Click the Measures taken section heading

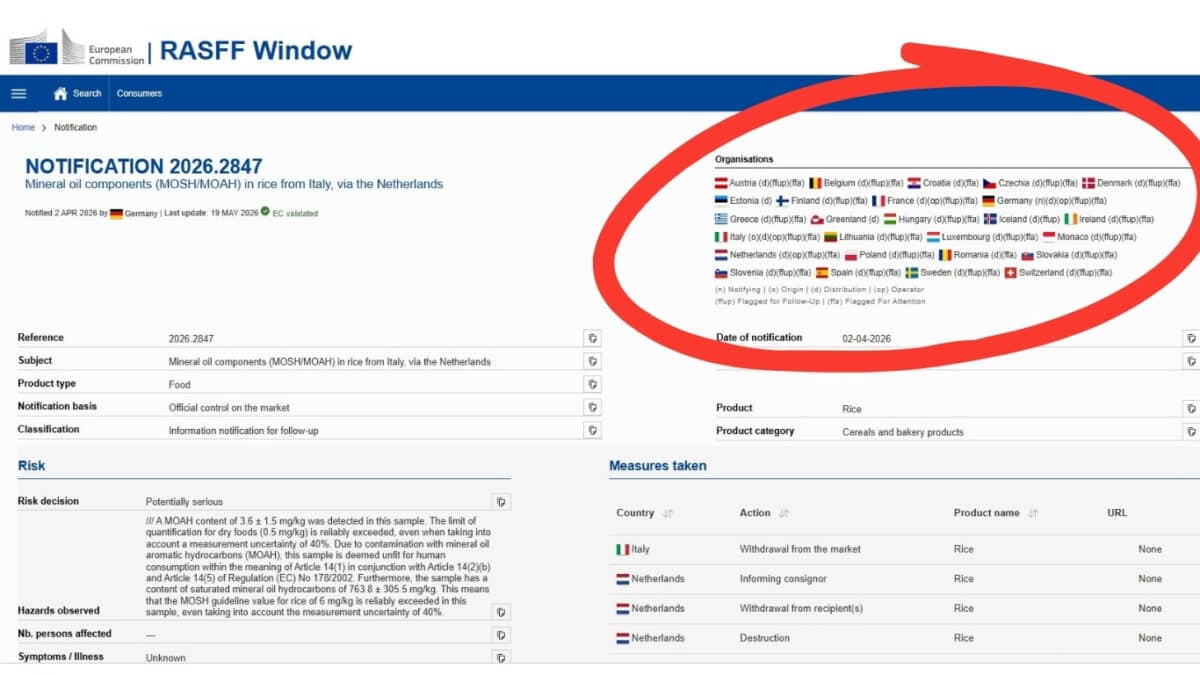click(658, 465)
